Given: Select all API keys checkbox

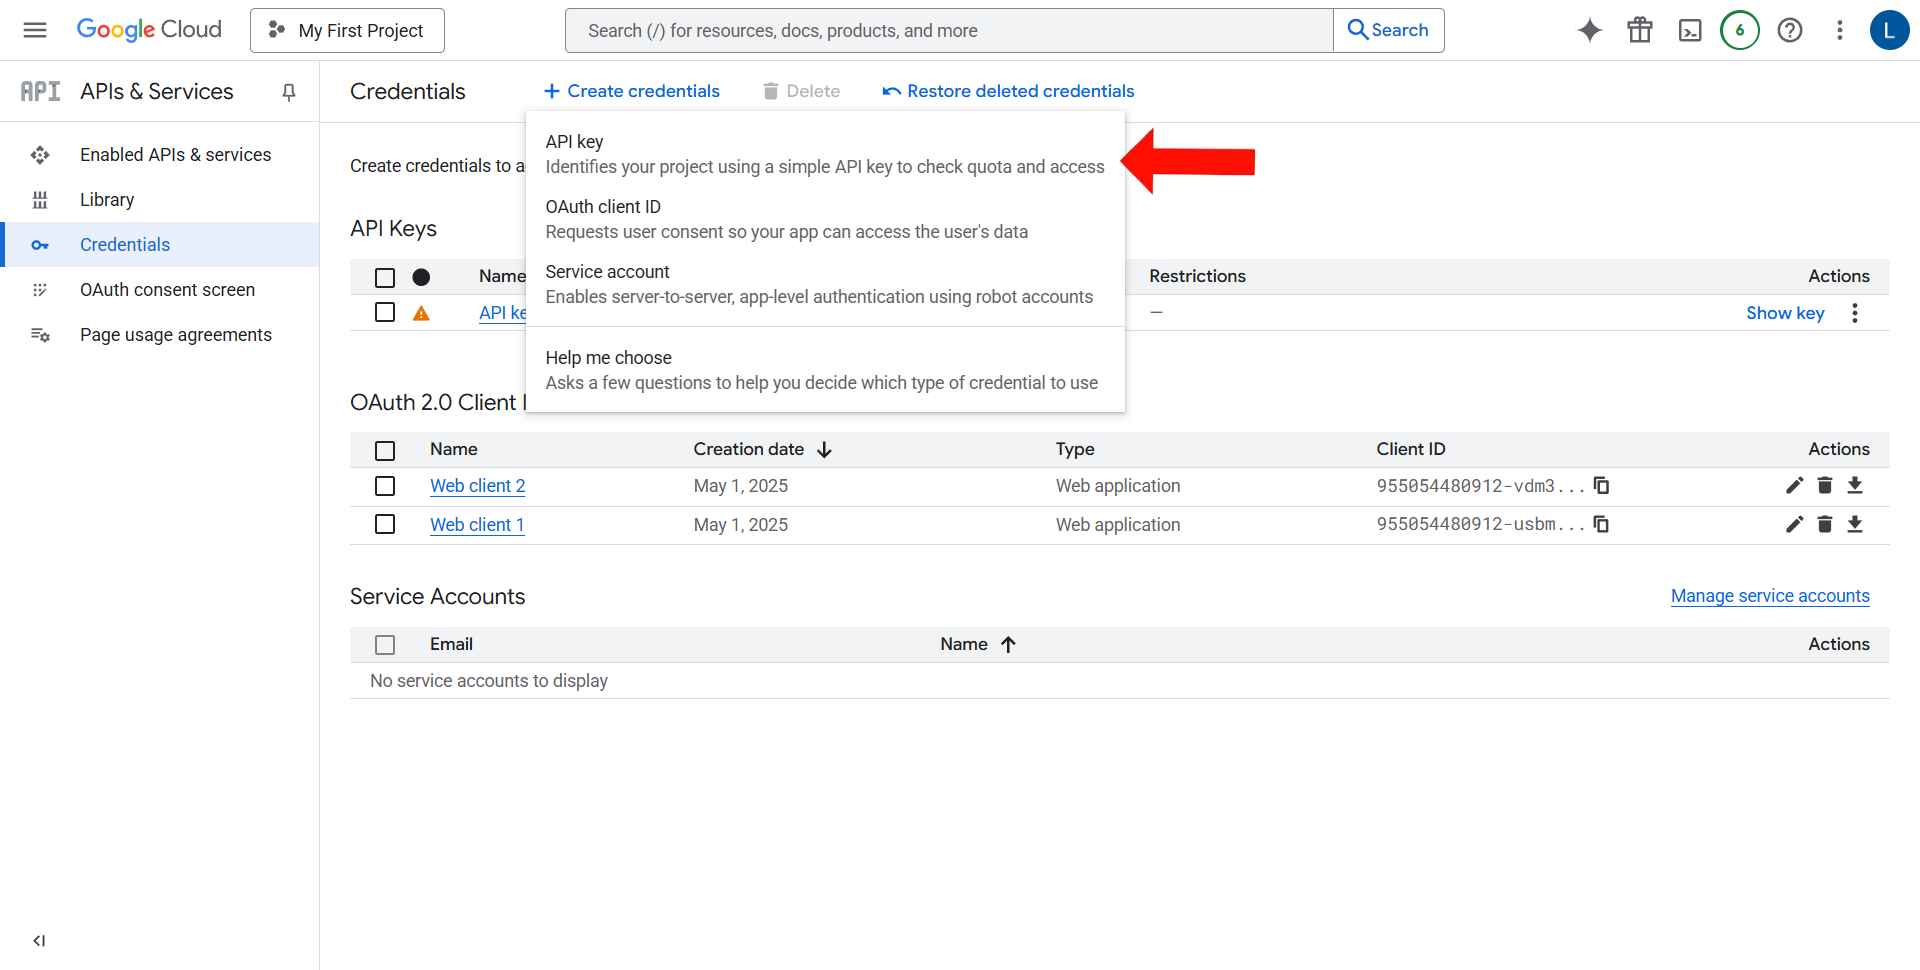Looking at the screenshot, I should coord(385,277).
